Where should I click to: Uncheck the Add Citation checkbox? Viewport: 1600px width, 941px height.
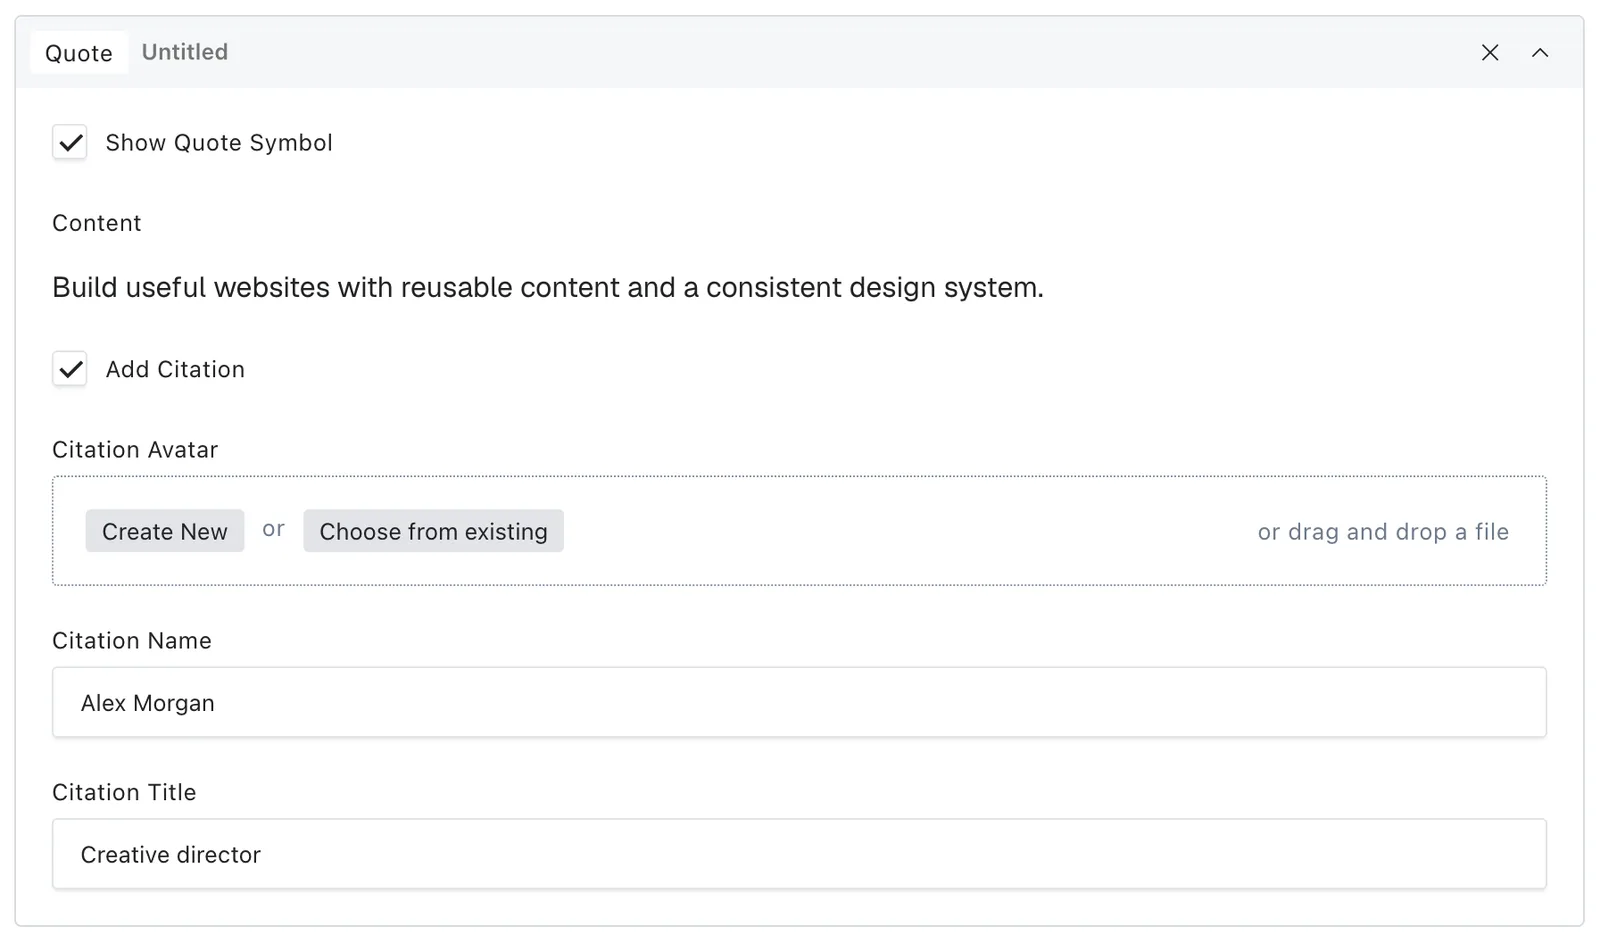70,369
